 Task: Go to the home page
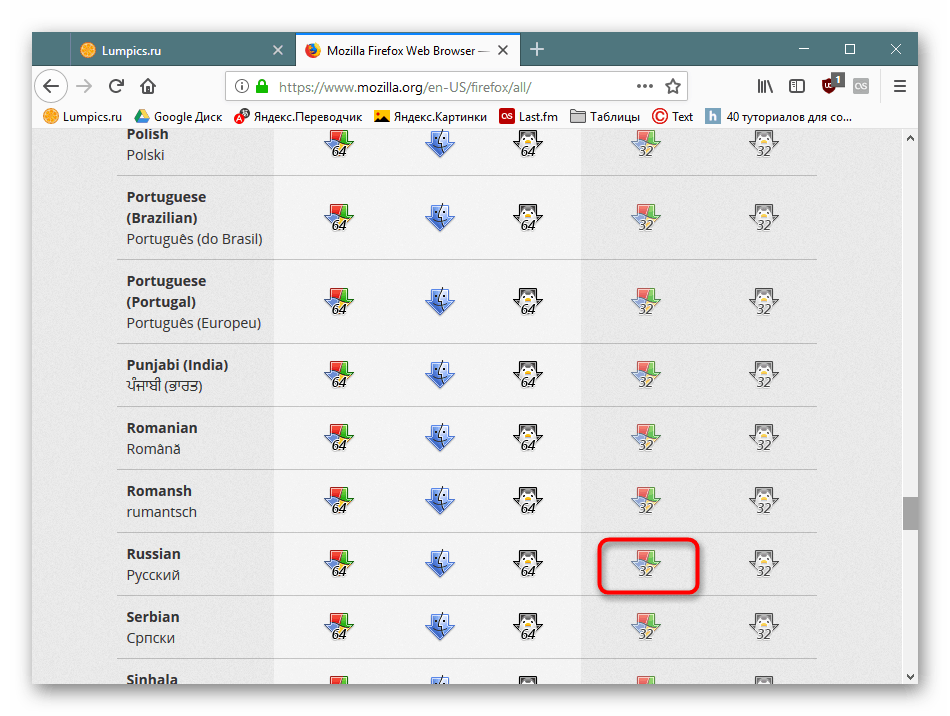[x=148, y=86]
